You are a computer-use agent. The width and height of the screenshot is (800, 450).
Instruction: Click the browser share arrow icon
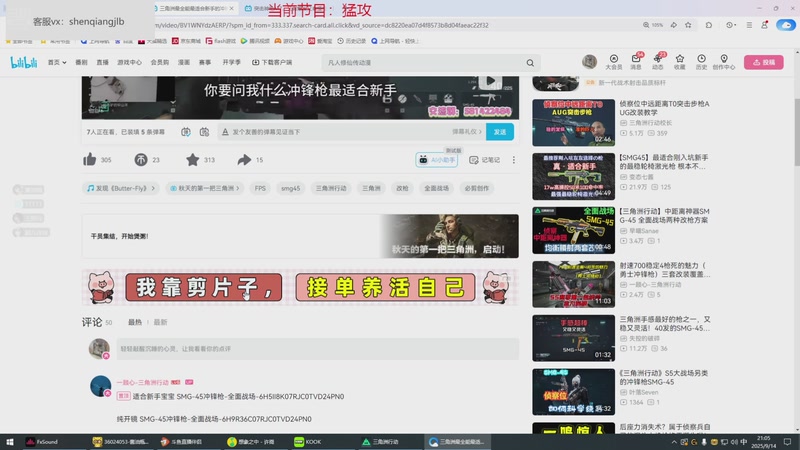point(673,25)
